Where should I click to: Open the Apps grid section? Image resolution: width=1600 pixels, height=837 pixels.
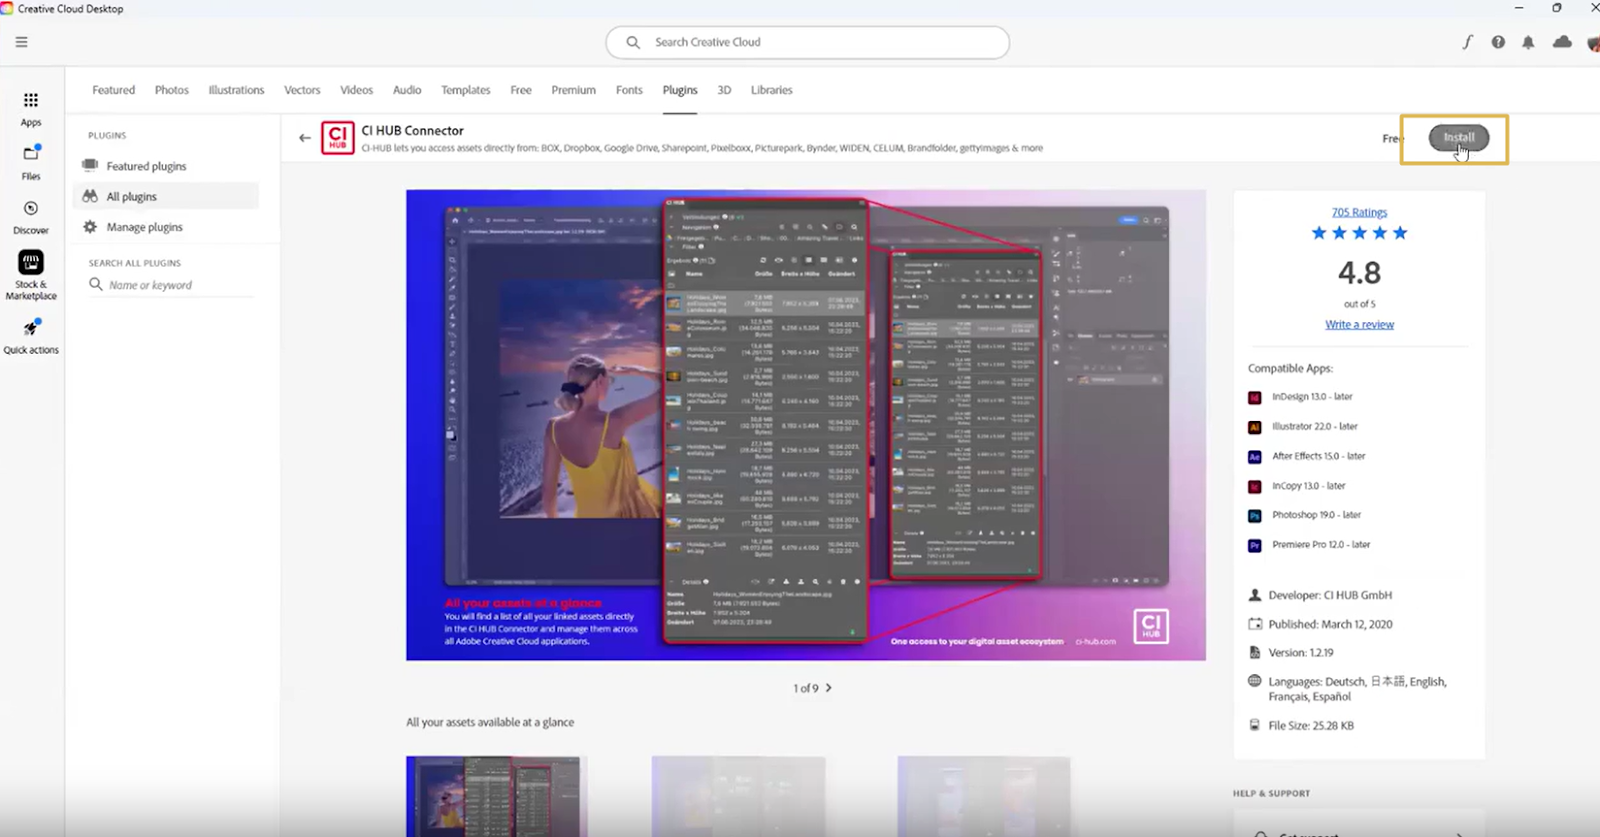[x=31, y=109]
